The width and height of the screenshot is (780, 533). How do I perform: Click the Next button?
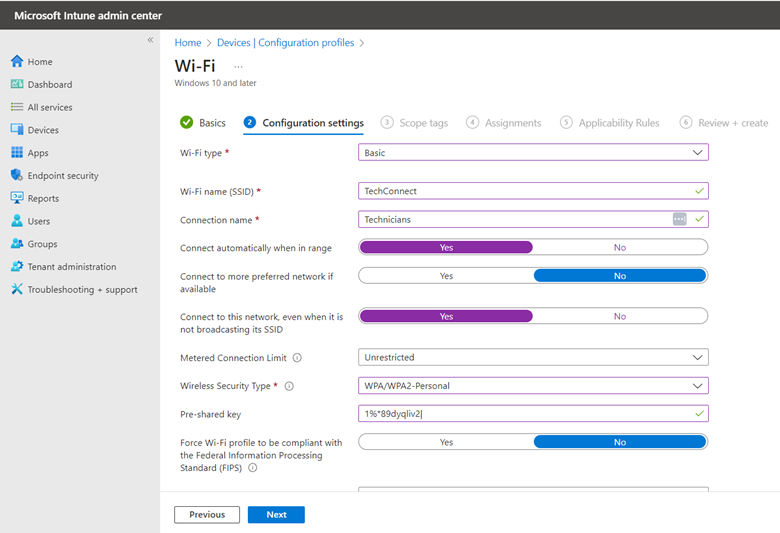coord(276,515)
